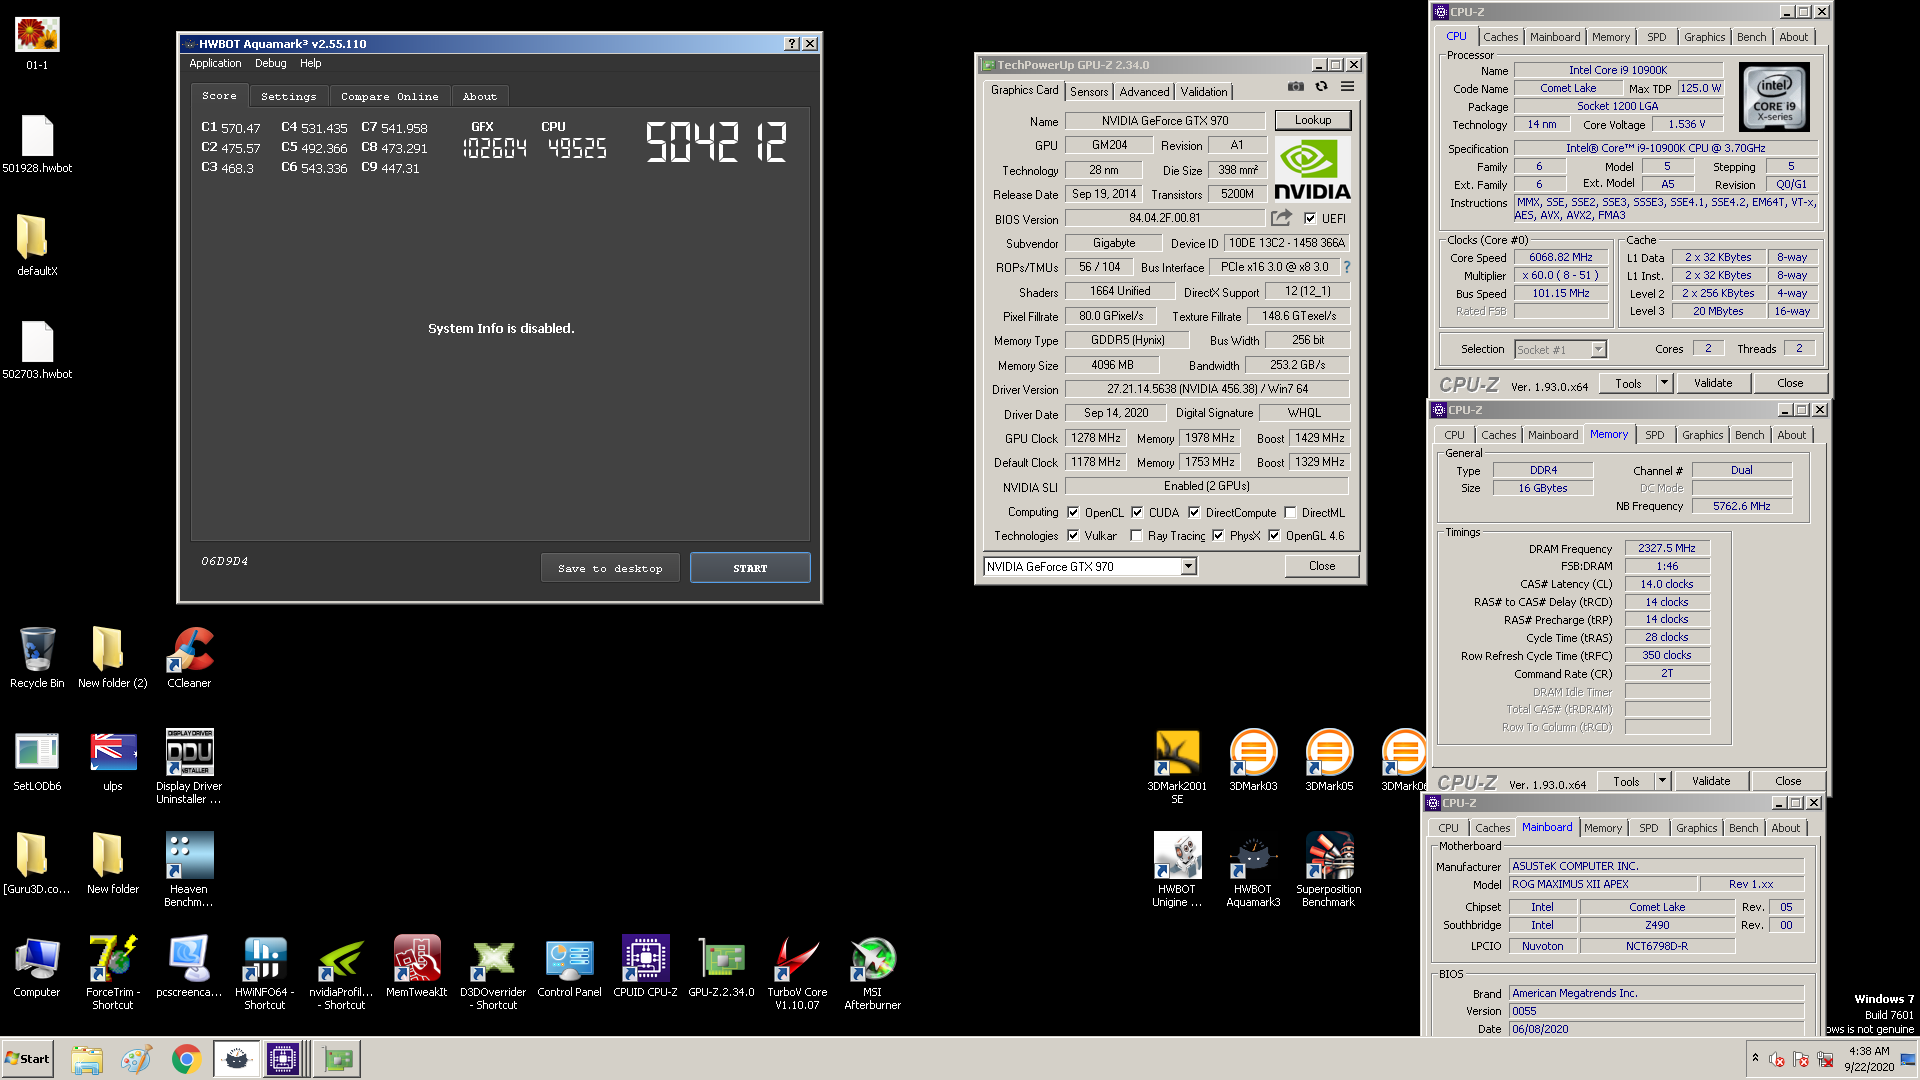Open the GPU-Z hamburger menu icon
The height and width of the screenshot is (1080, 1920).
1348,87
